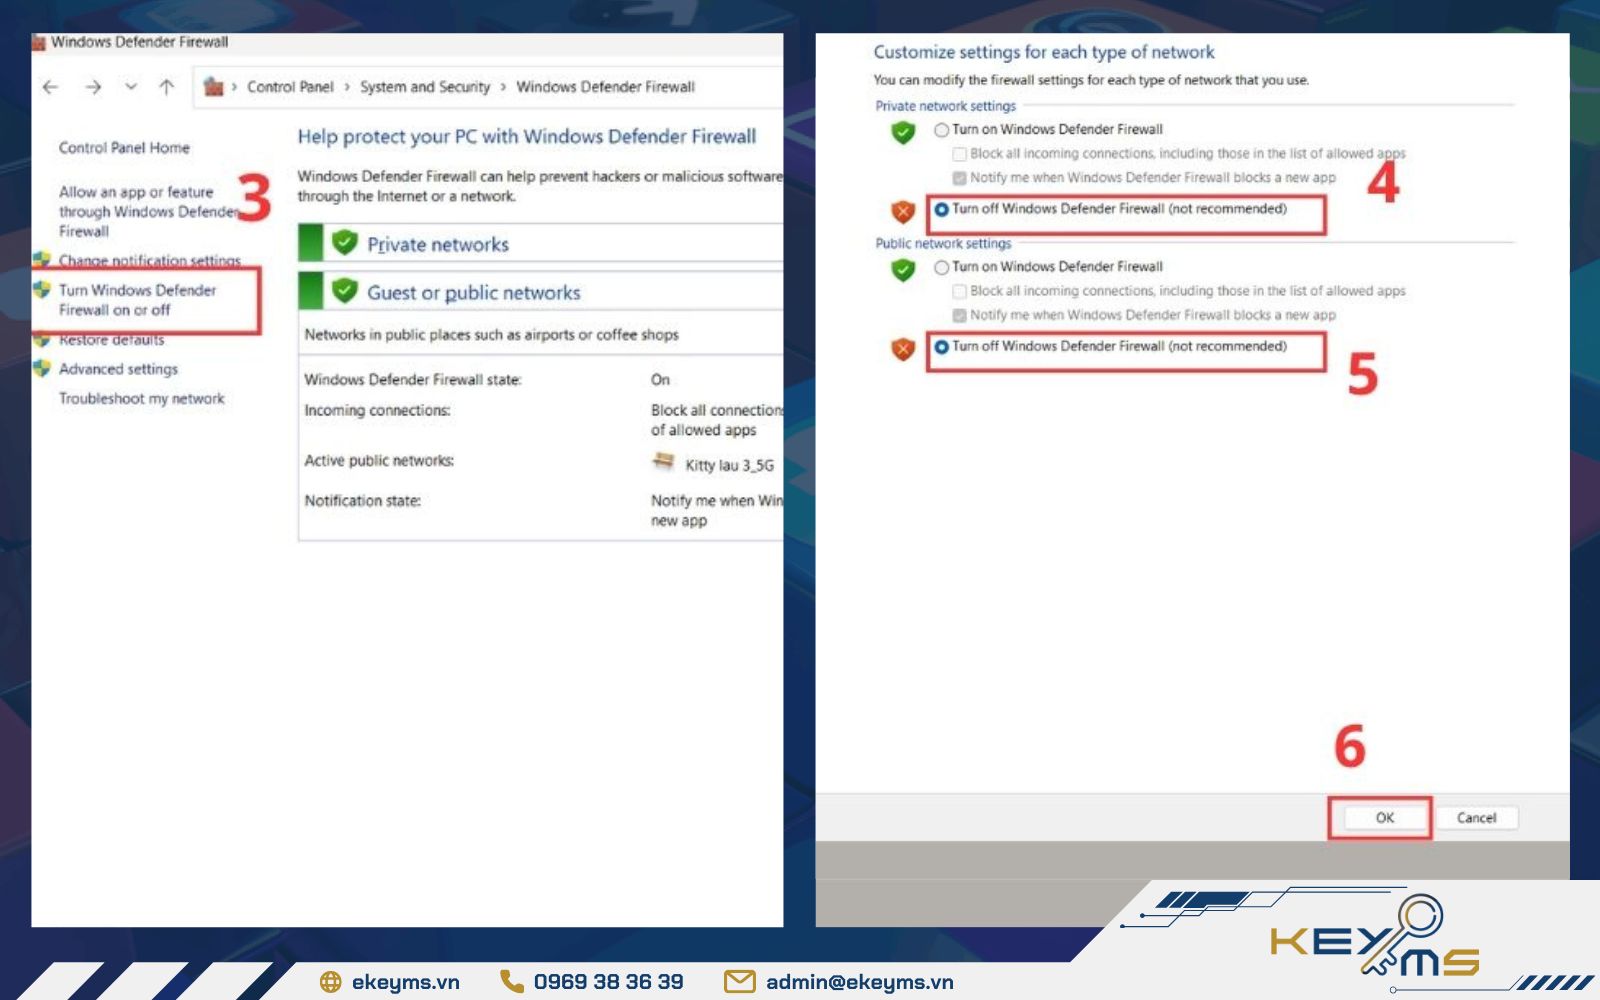The width and height of the screenshot is (1600, 1000).
Task: Click the Forward navigation arrow
Action: coord(92,87)
